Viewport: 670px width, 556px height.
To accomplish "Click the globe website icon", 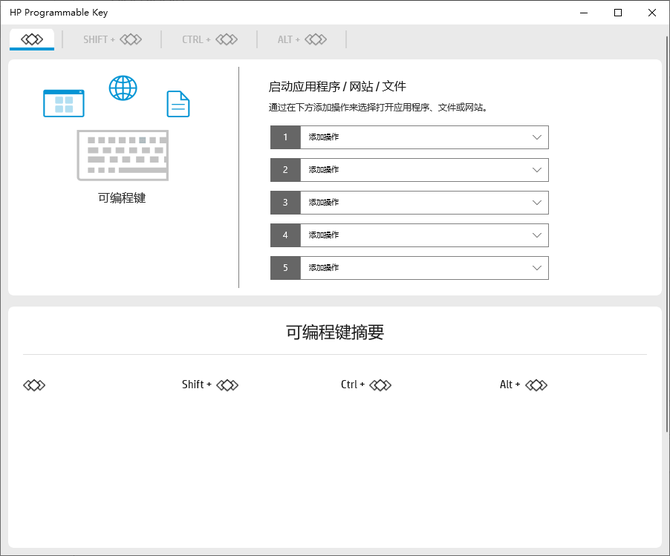I will (123, 88).
